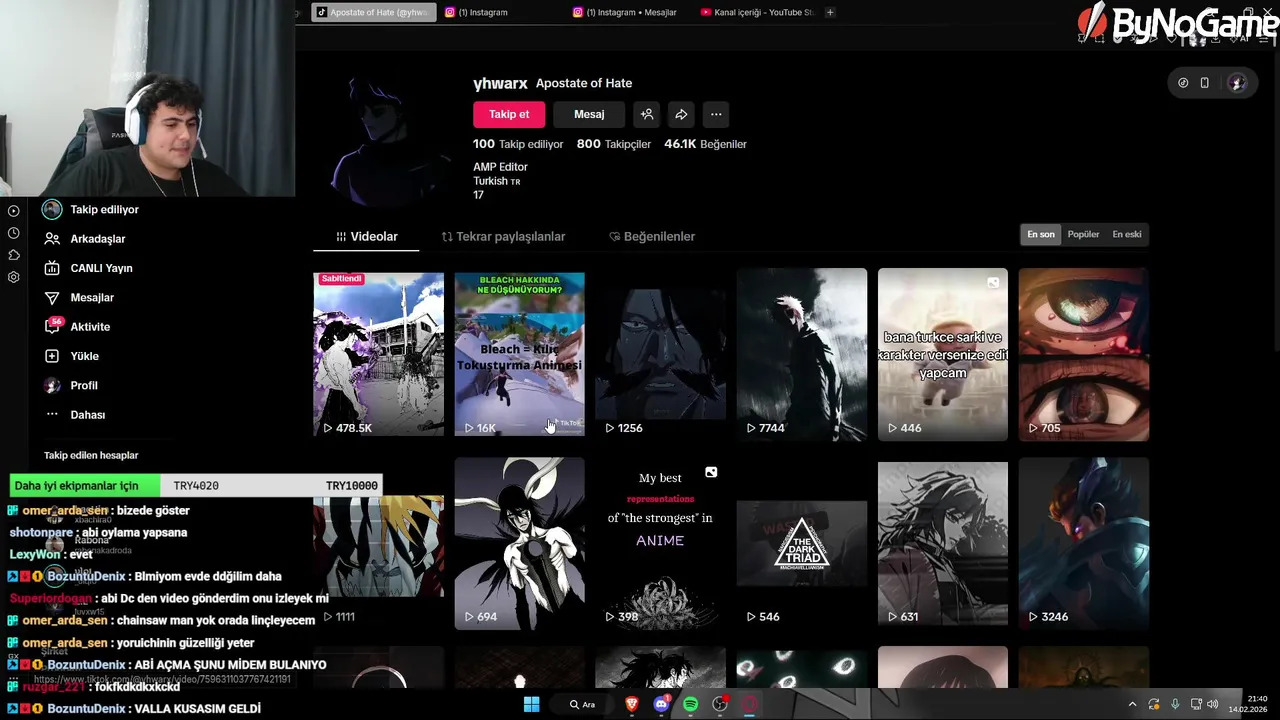
Task: Switch to Apostate of Hate browser tab
Action: point(373,12)
